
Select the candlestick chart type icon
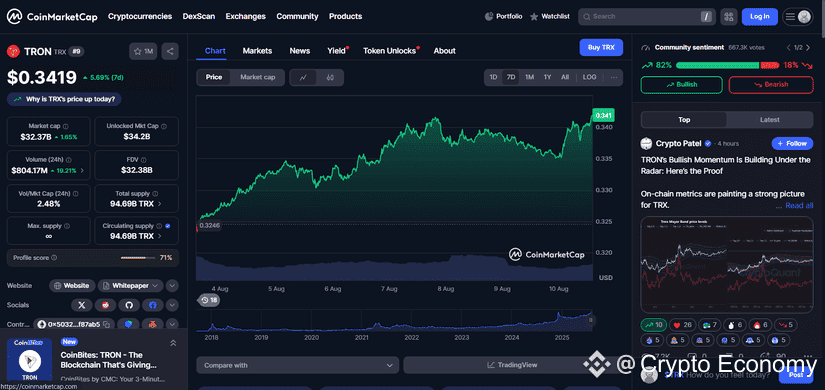(330, 77)
